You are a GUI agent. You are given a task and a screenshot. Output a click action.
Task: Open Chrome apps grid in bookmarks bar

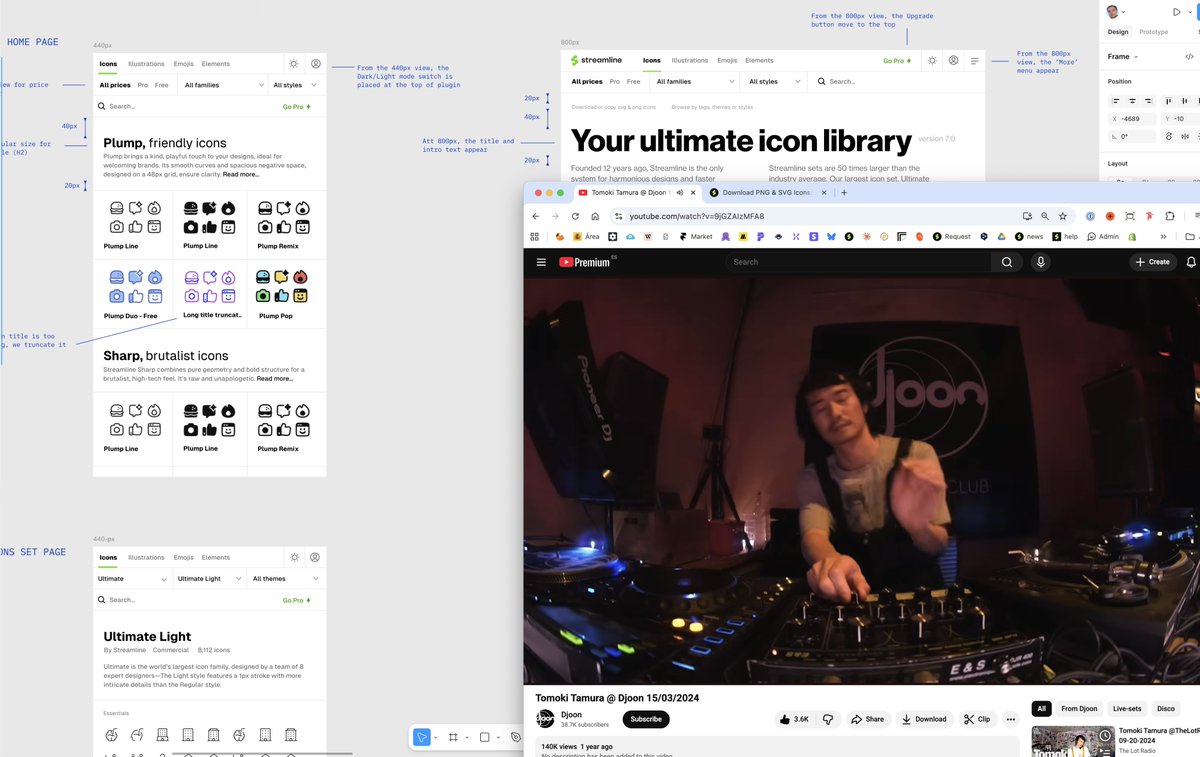[535, 237]
